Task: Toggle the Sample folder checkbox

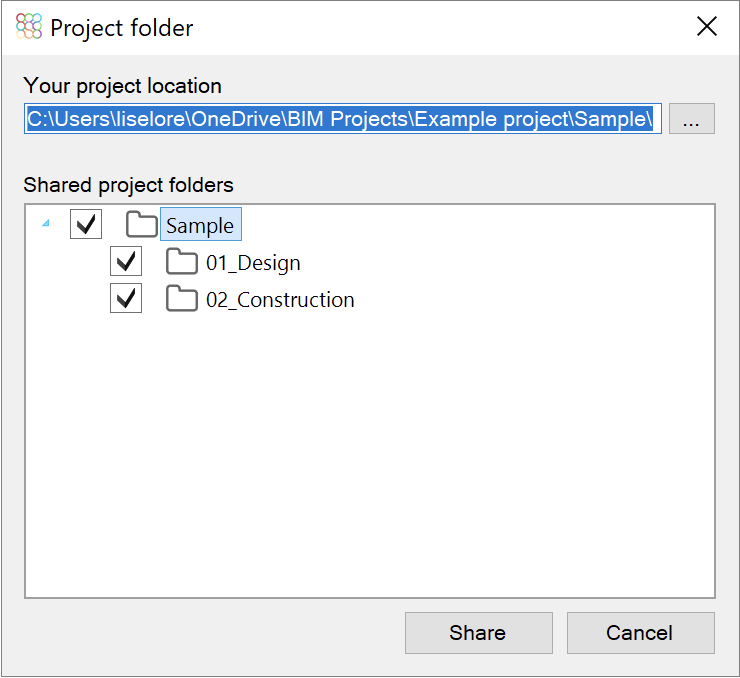Action: [x=86, y=225]
